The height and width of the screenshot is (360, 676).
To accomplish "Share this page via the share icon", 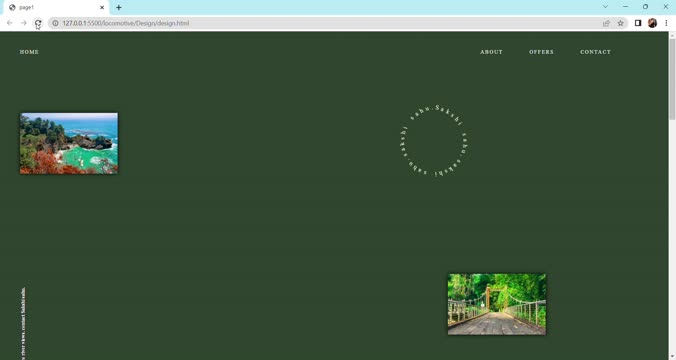I will [x=606, y=23].
